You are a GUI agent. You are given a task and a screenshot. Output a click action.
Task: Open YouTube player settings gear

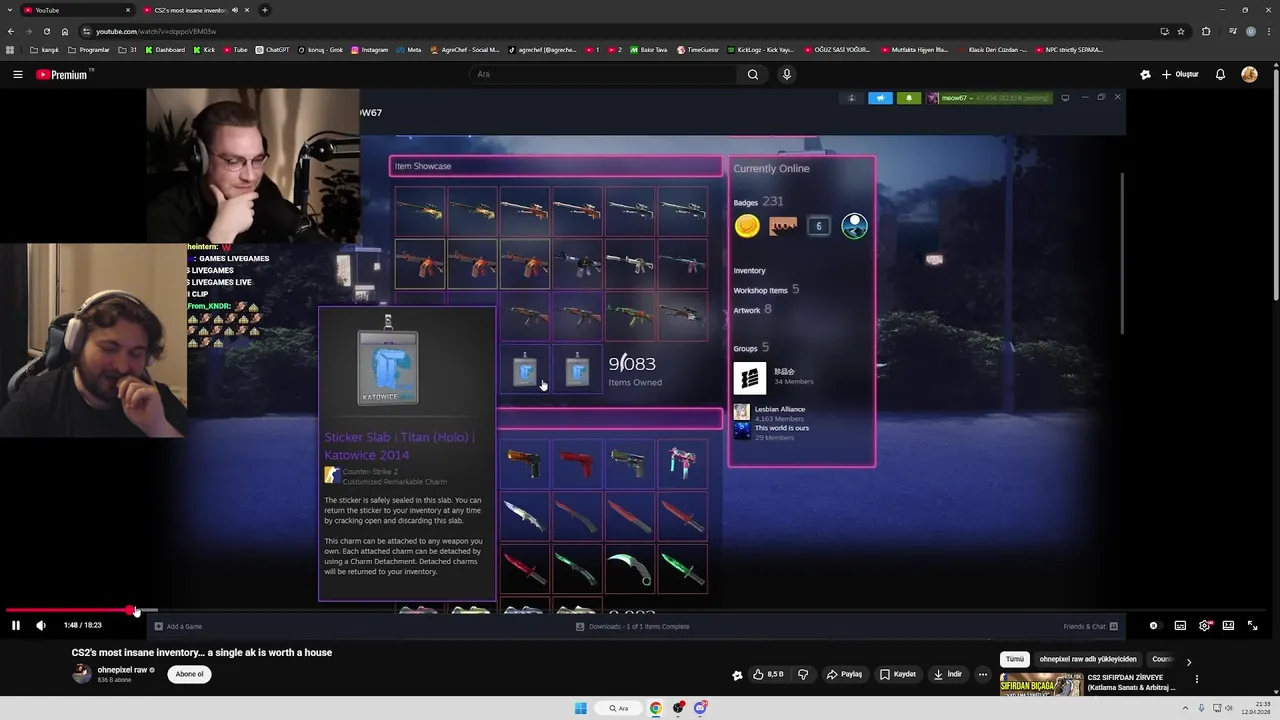tap(1204, 625)
